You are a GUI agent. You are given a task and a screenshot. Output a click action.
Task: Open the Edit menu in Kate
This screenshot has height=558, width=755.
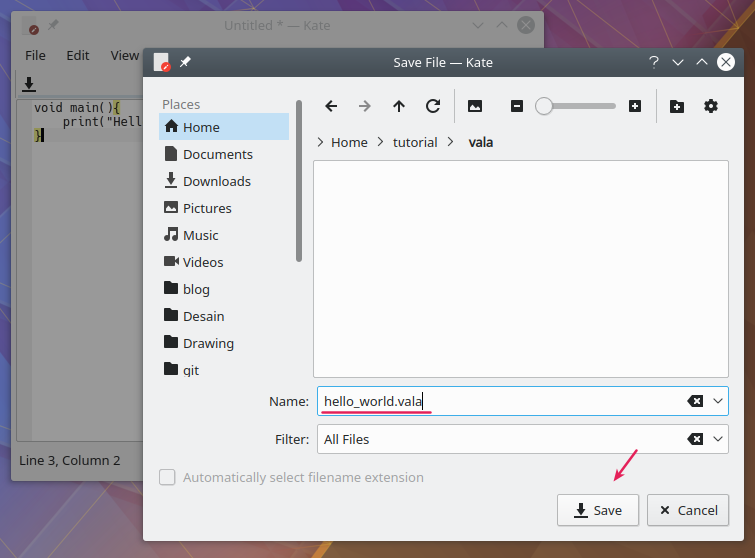78,55
